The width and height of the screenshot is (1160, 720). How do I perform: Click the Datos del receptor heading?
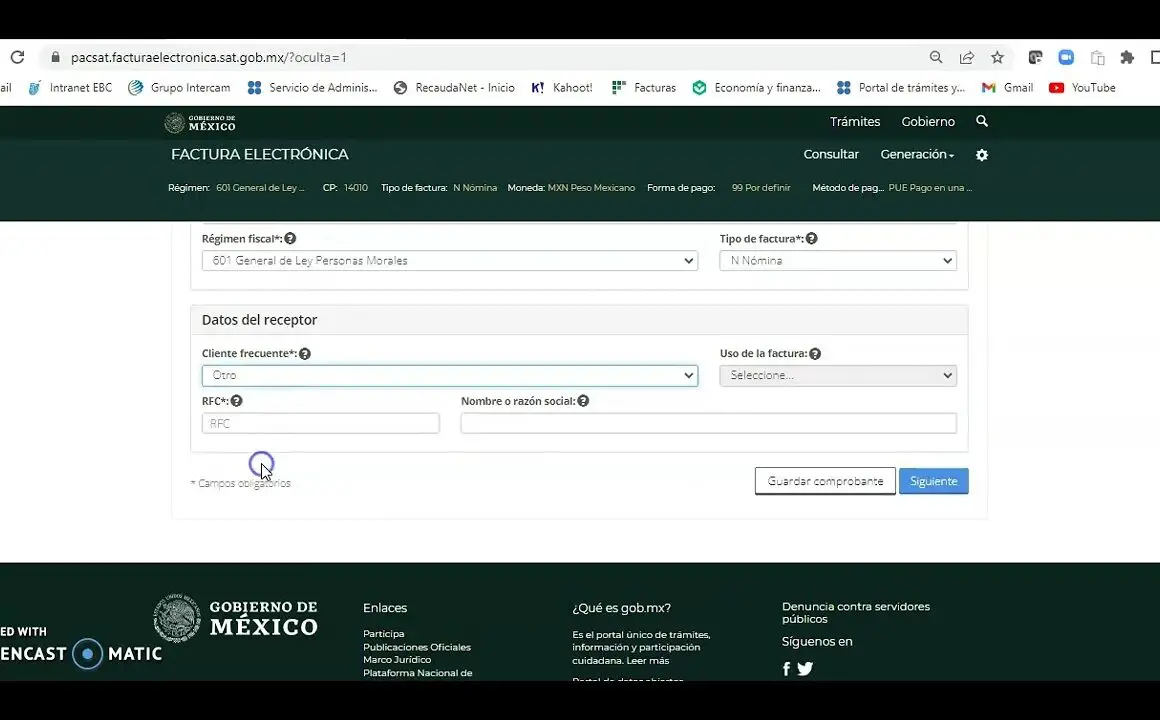(x=260, y=320)
